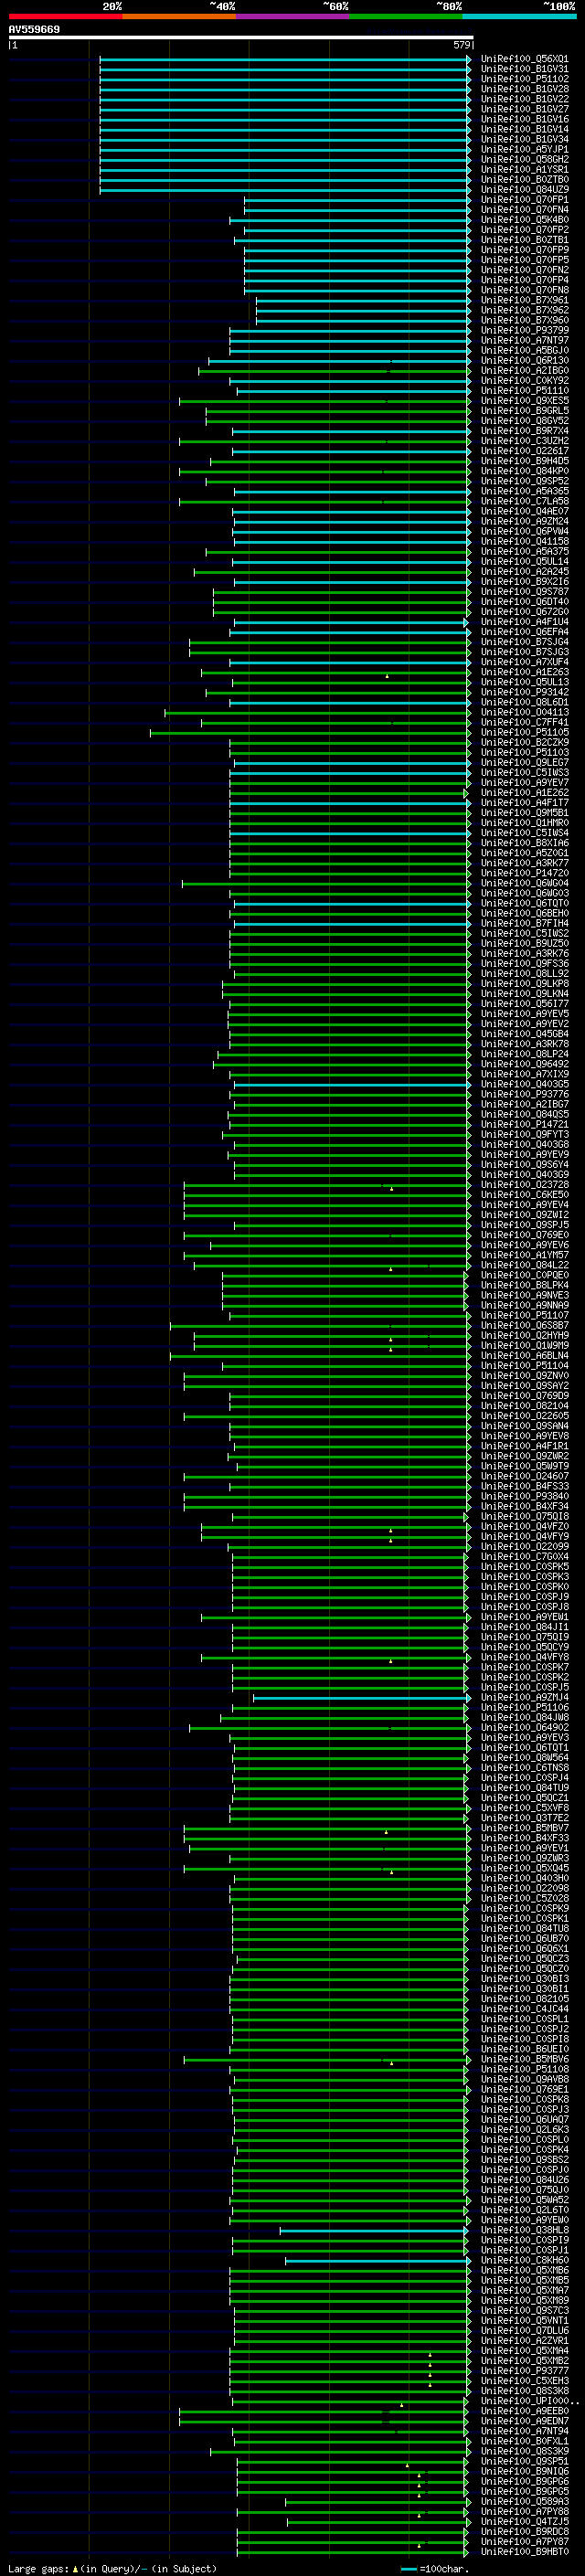Select the label UniRef100_Q41158
Screen dimensions: 585x2576
[525, 541]
